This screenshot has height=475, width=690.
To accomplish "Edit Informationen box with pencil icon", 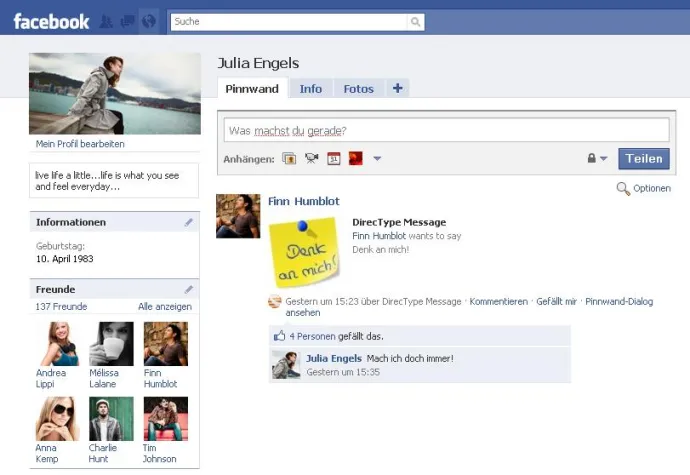I will 188,222.
